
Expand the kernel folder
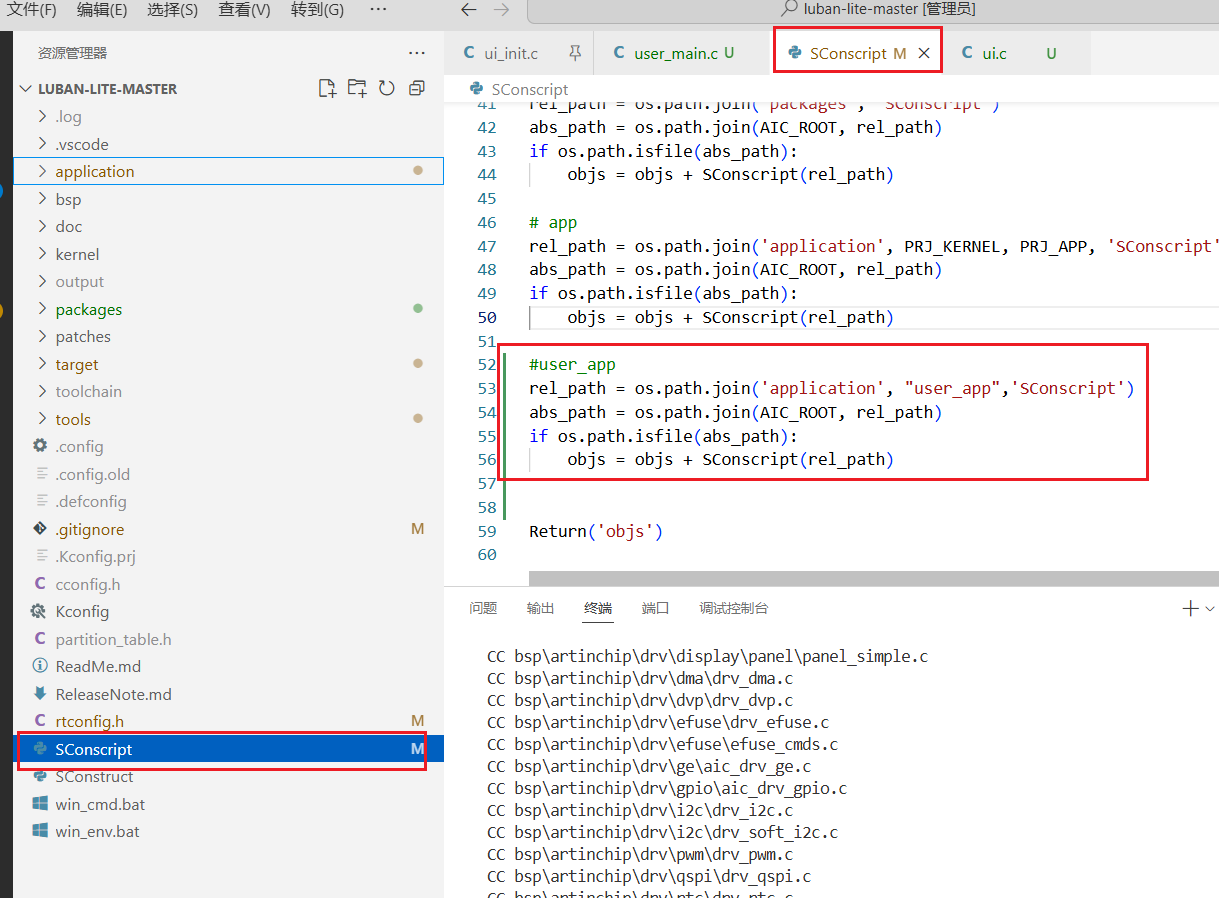pyautogui.click(x=228, y=254)
